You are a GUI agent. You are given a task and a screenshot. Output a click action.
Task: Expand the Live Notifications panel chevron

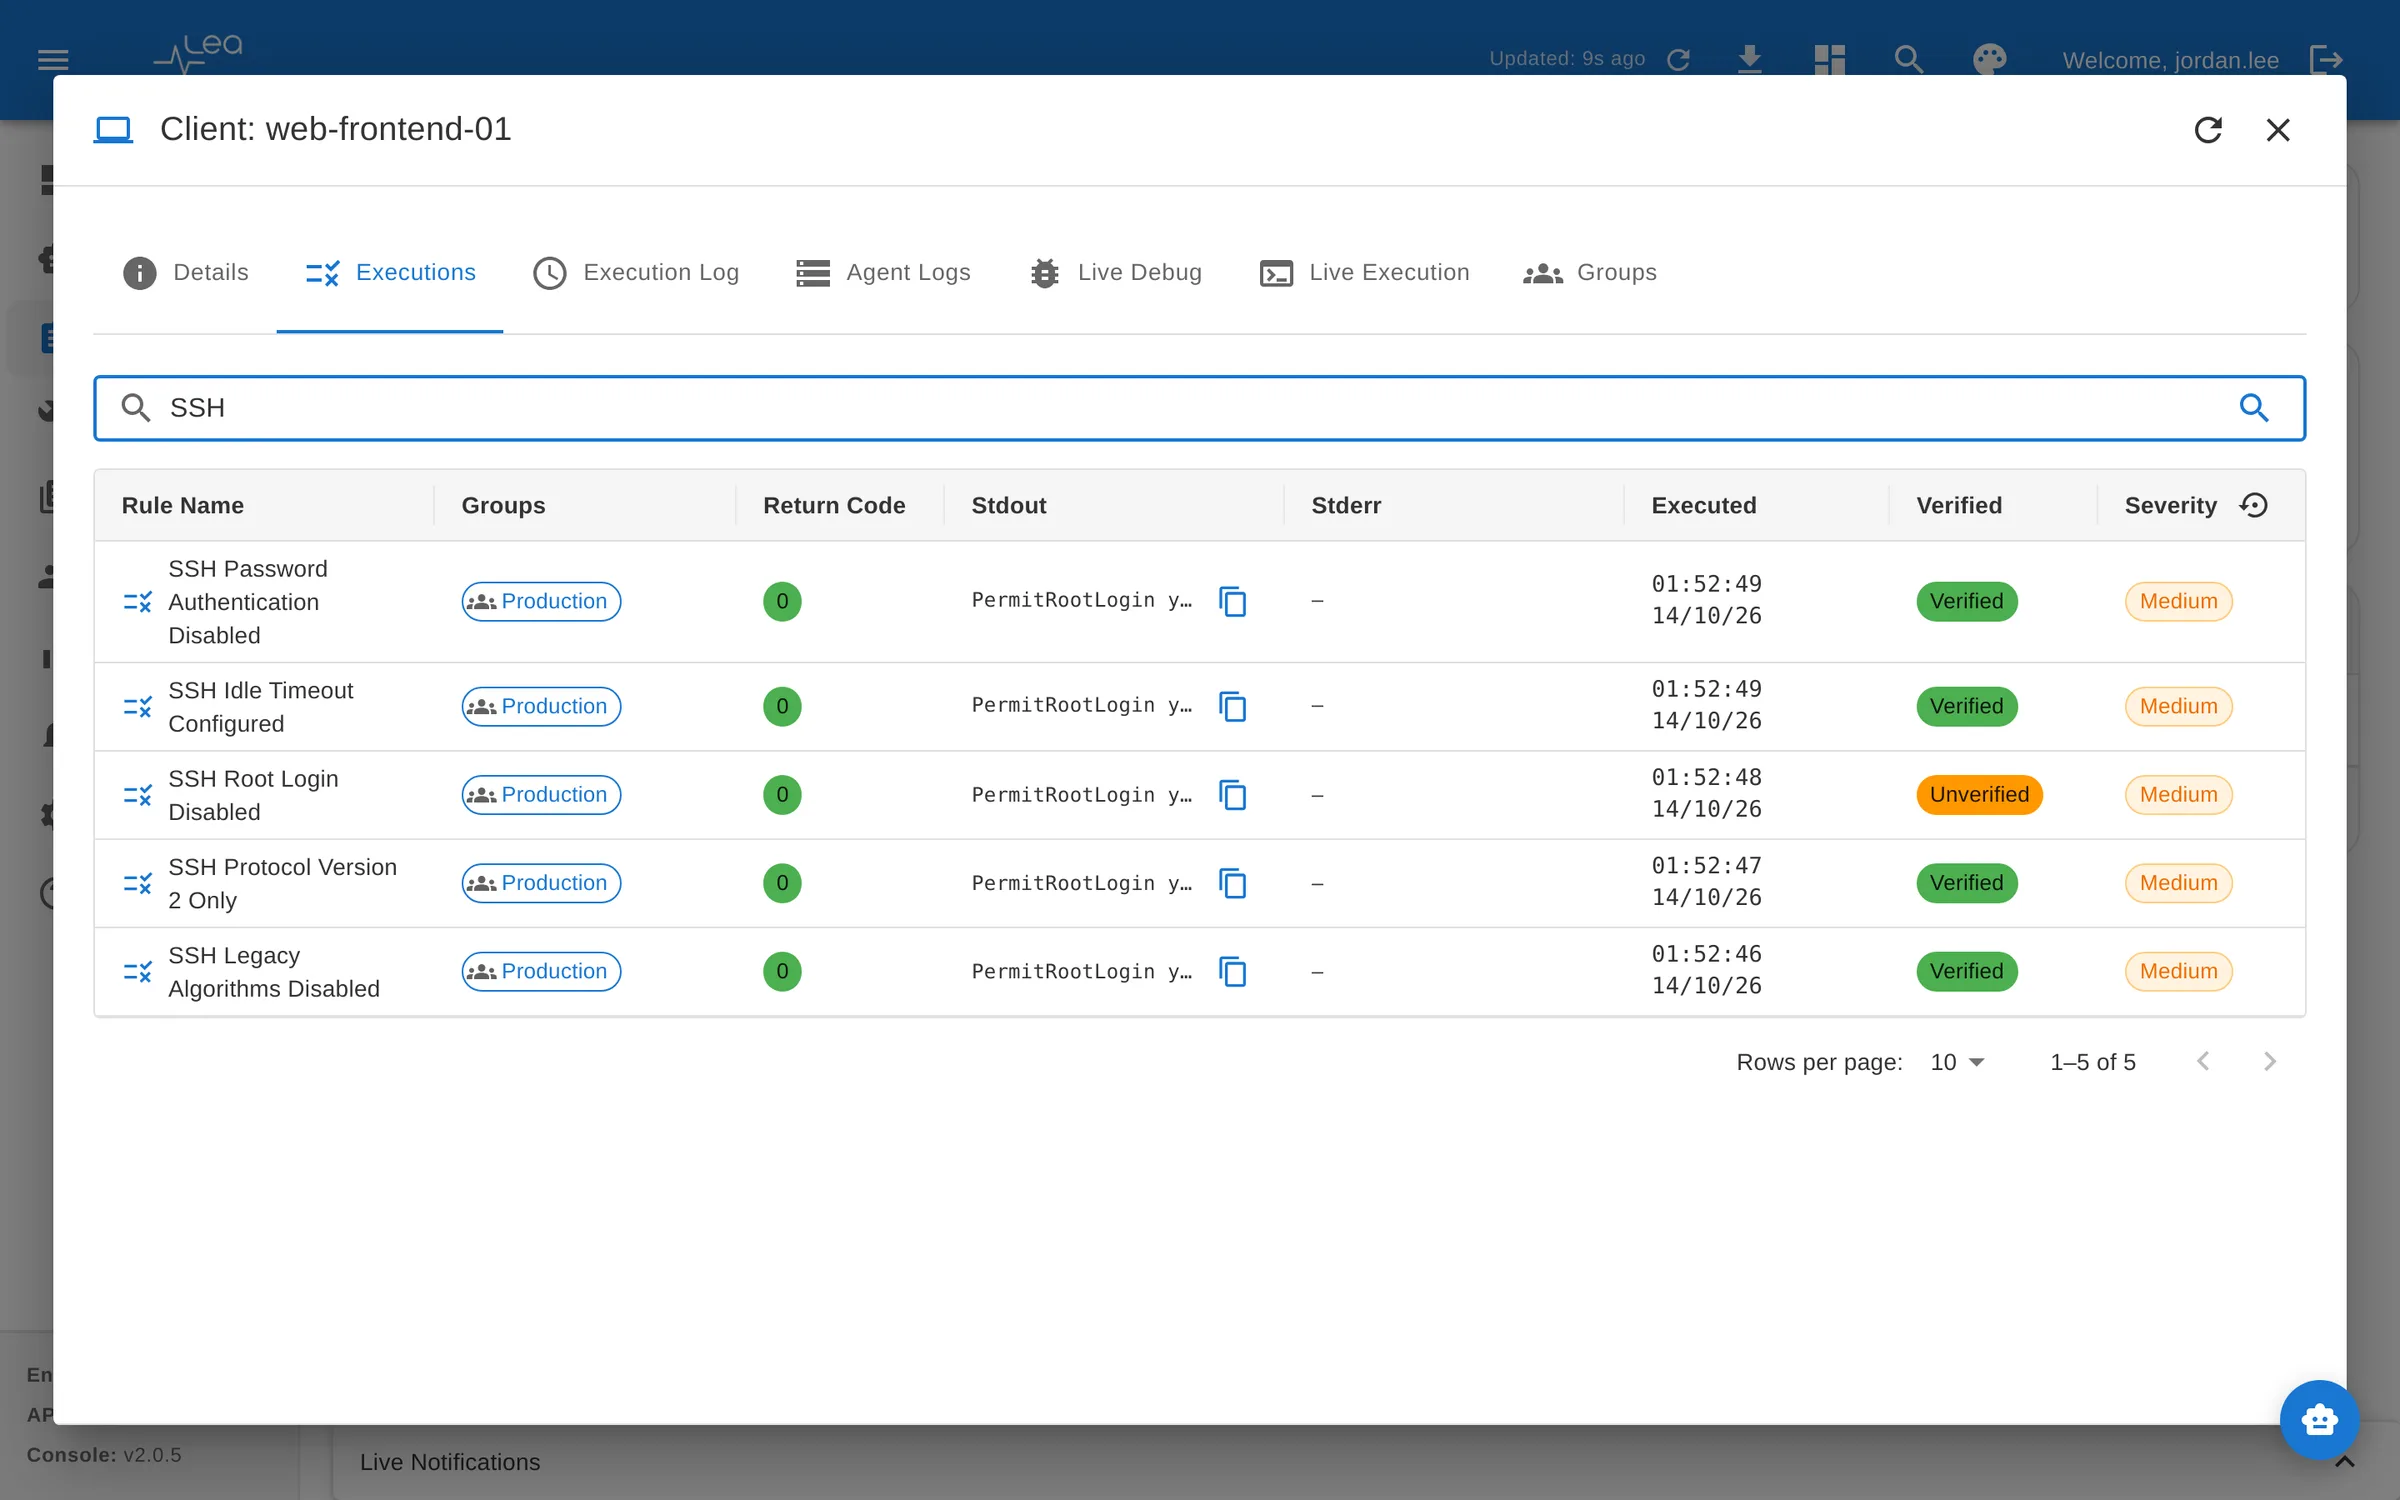2344,1462
